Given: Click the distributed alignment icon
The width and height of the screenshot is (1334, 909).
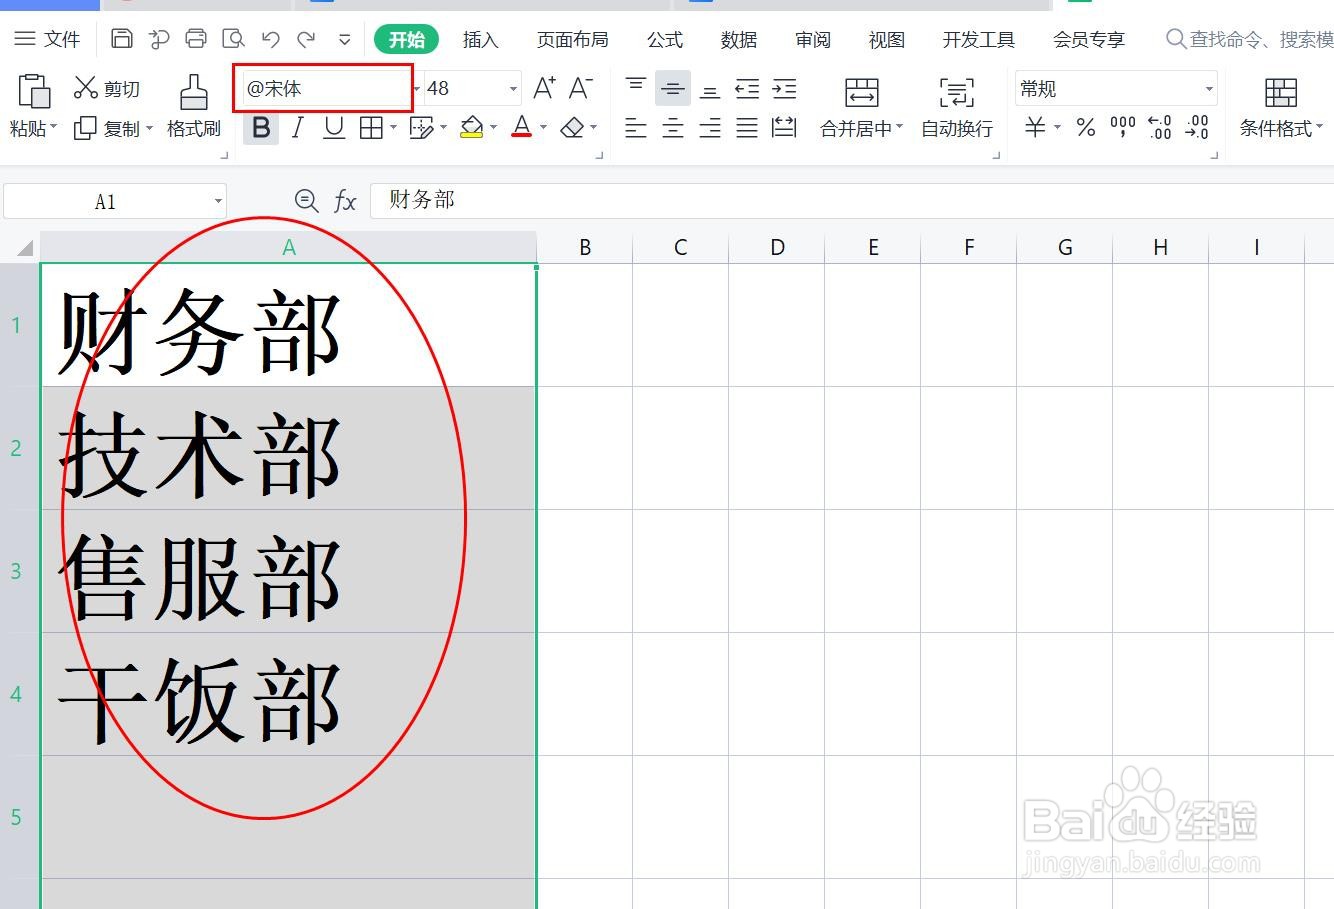Looking at the screenshot, I should tap(785, 127).
